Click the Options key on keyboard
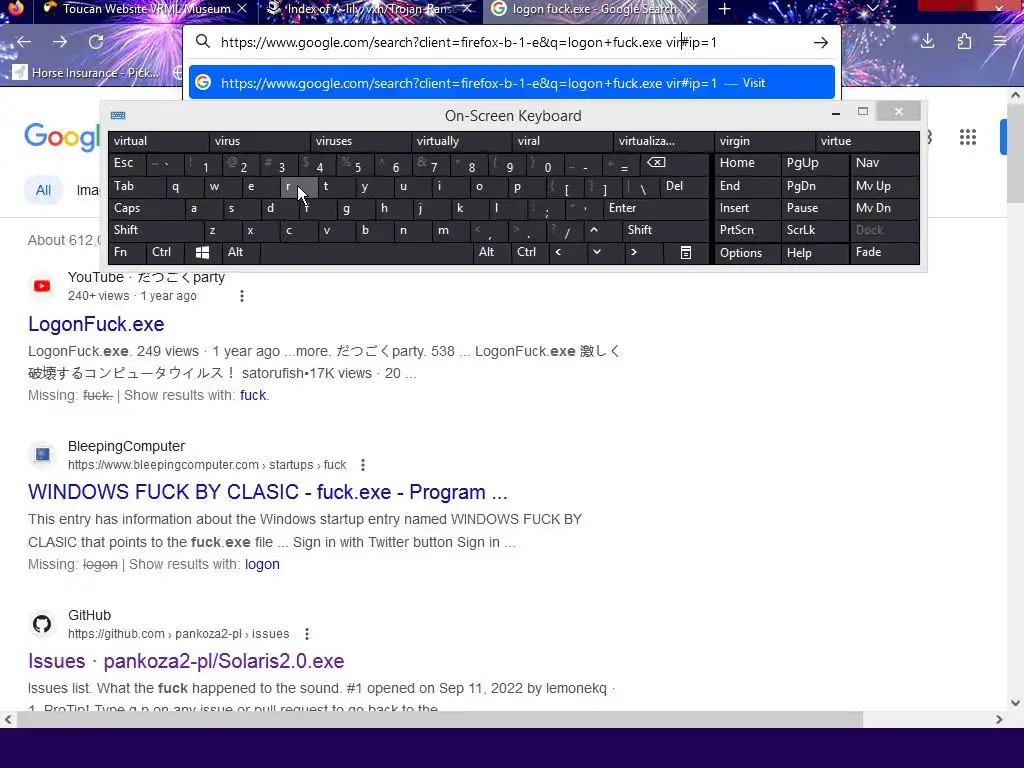 748,252
